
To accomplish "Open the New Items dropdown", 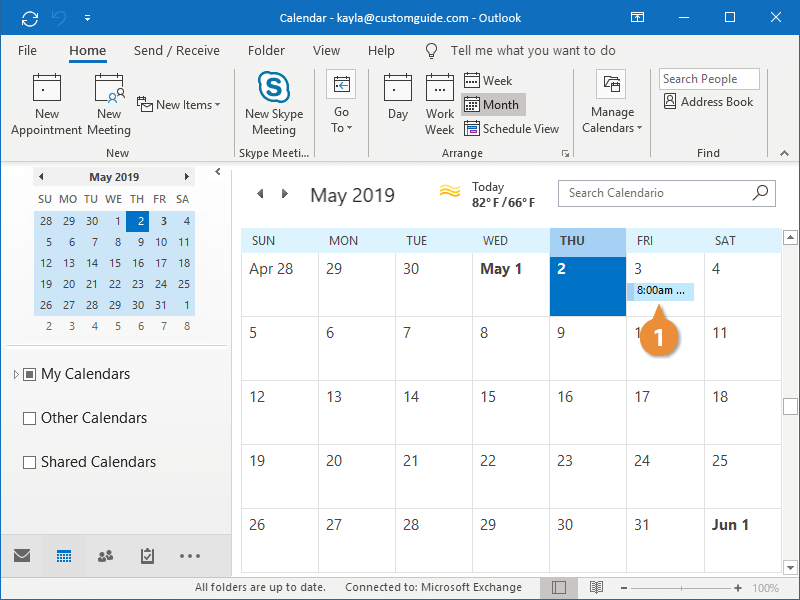I will [179, 105].
